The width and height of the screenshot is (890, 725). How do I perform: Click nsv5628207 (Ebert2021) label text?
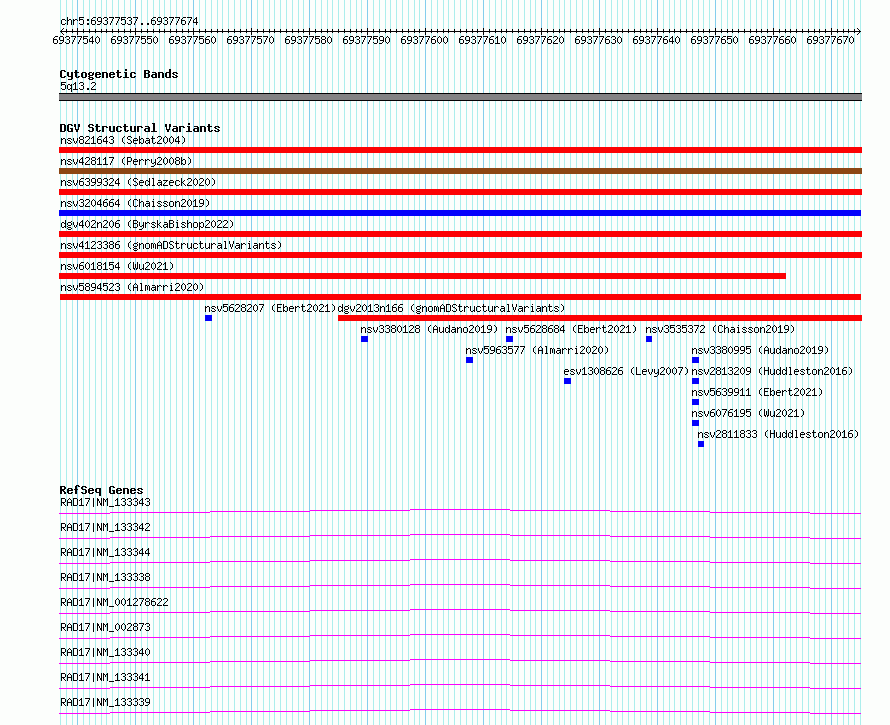pyautogui.click(x=271, y=308)
